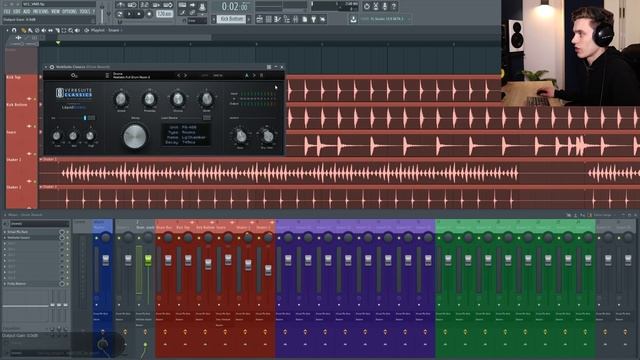Open the mixer input selector dropdown
Viewport: 640px width, 360px height.
(x=40, y=224)
